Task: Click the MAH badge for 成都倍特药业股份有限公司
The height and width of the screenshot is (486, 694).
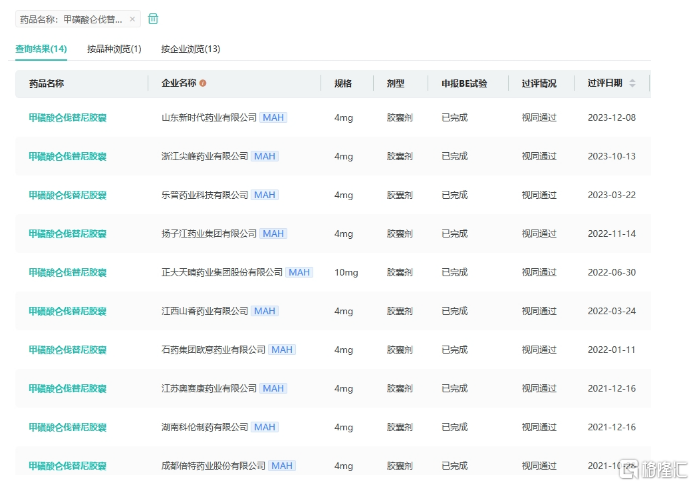Action: click(282, 466)
